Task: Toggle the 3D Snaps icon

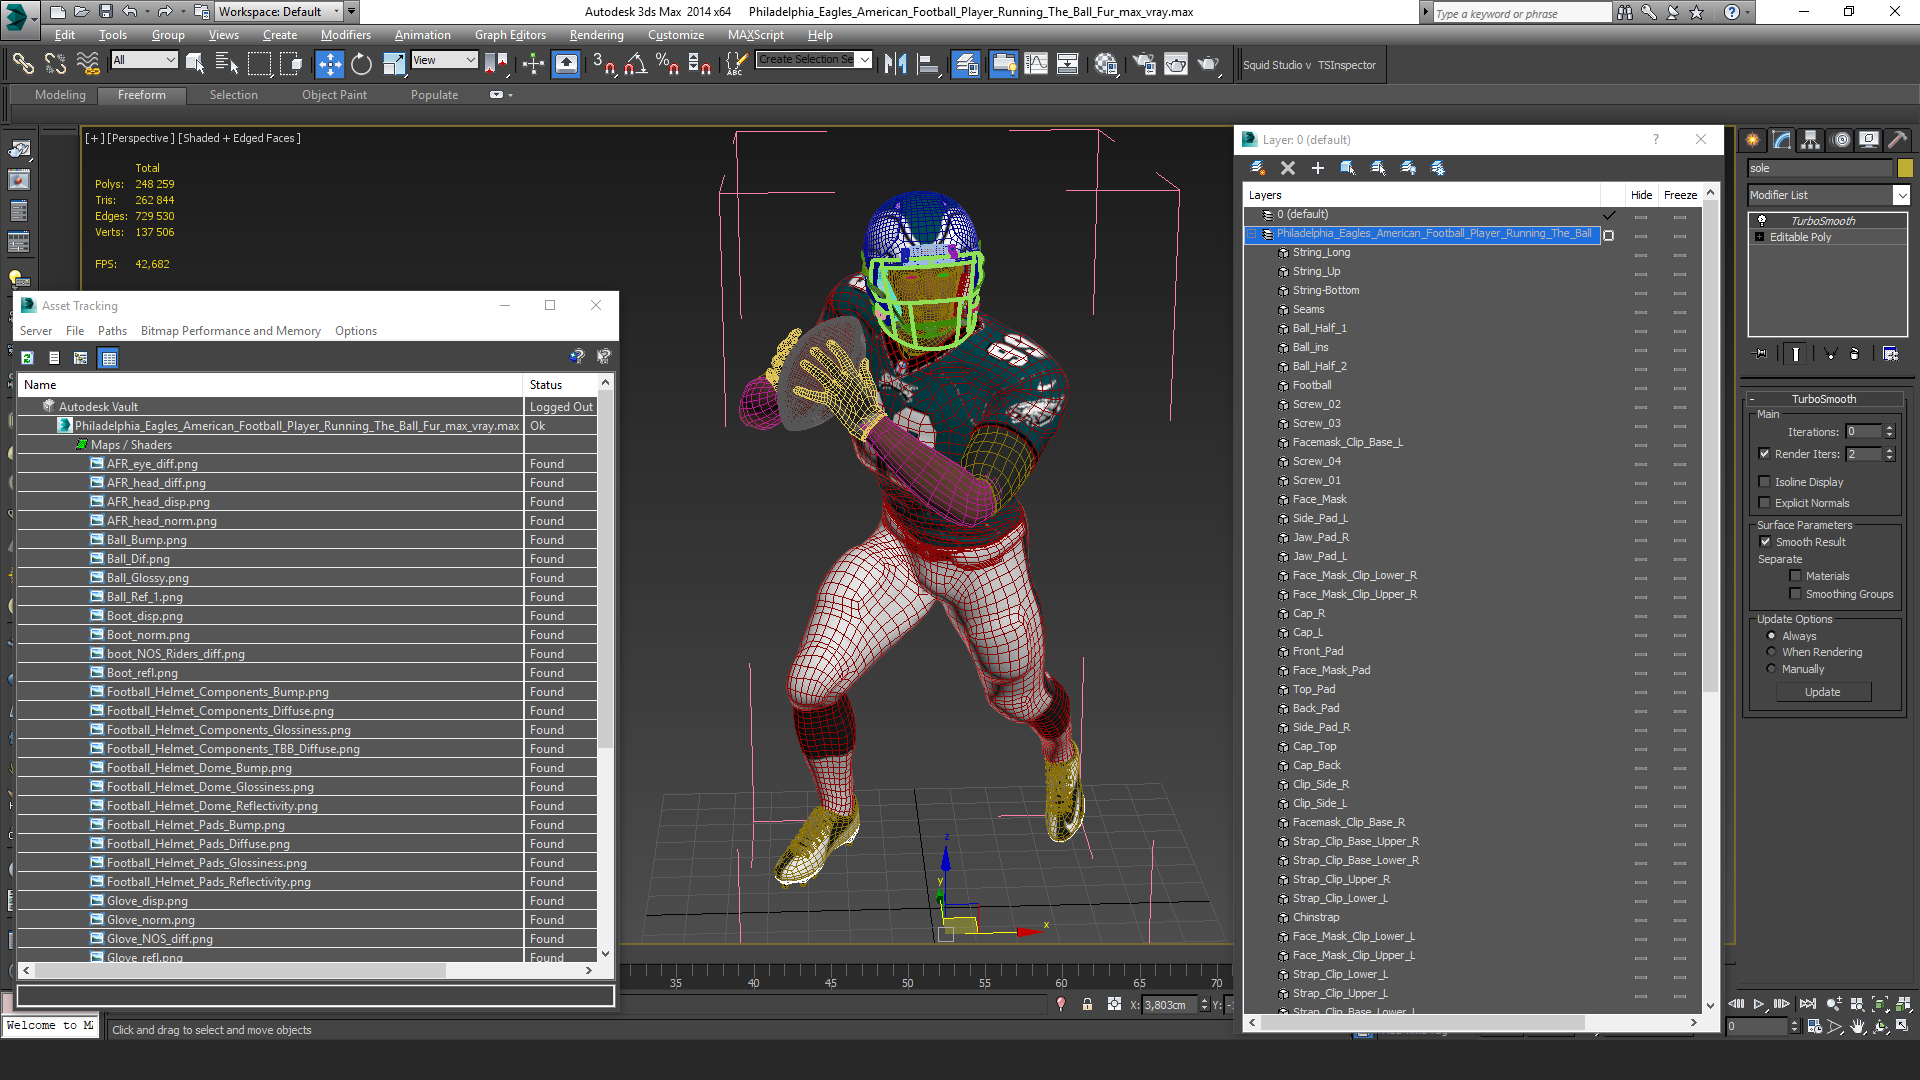Action: [603, 65]
